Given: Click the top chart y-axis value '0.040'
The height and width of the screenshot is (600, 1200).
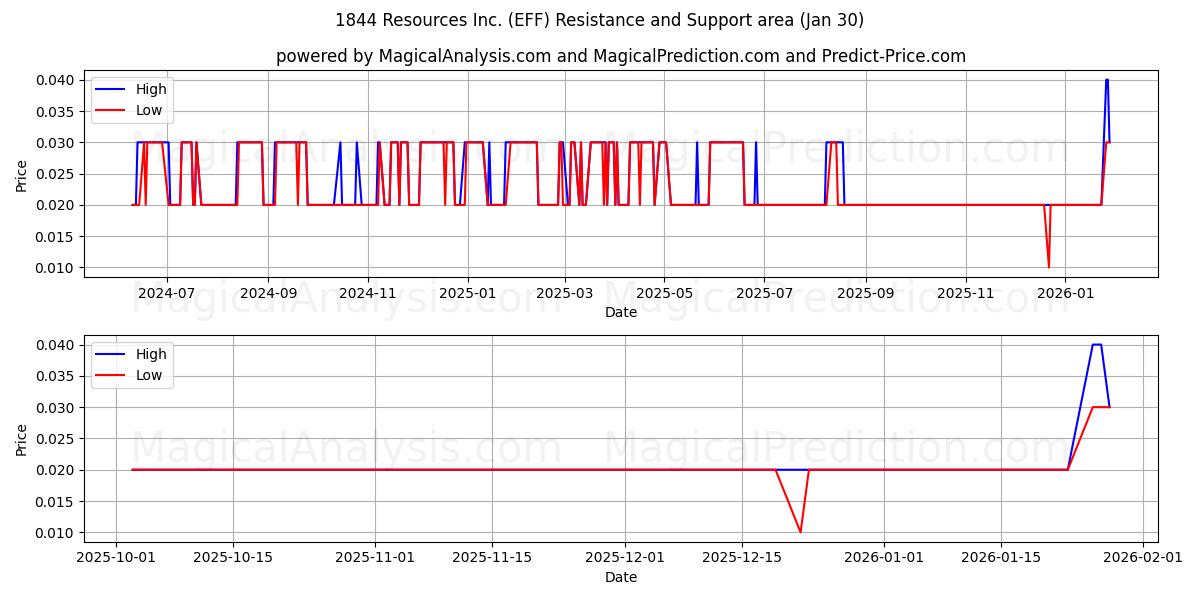Looking at the screenshot, I should (56, 80).
